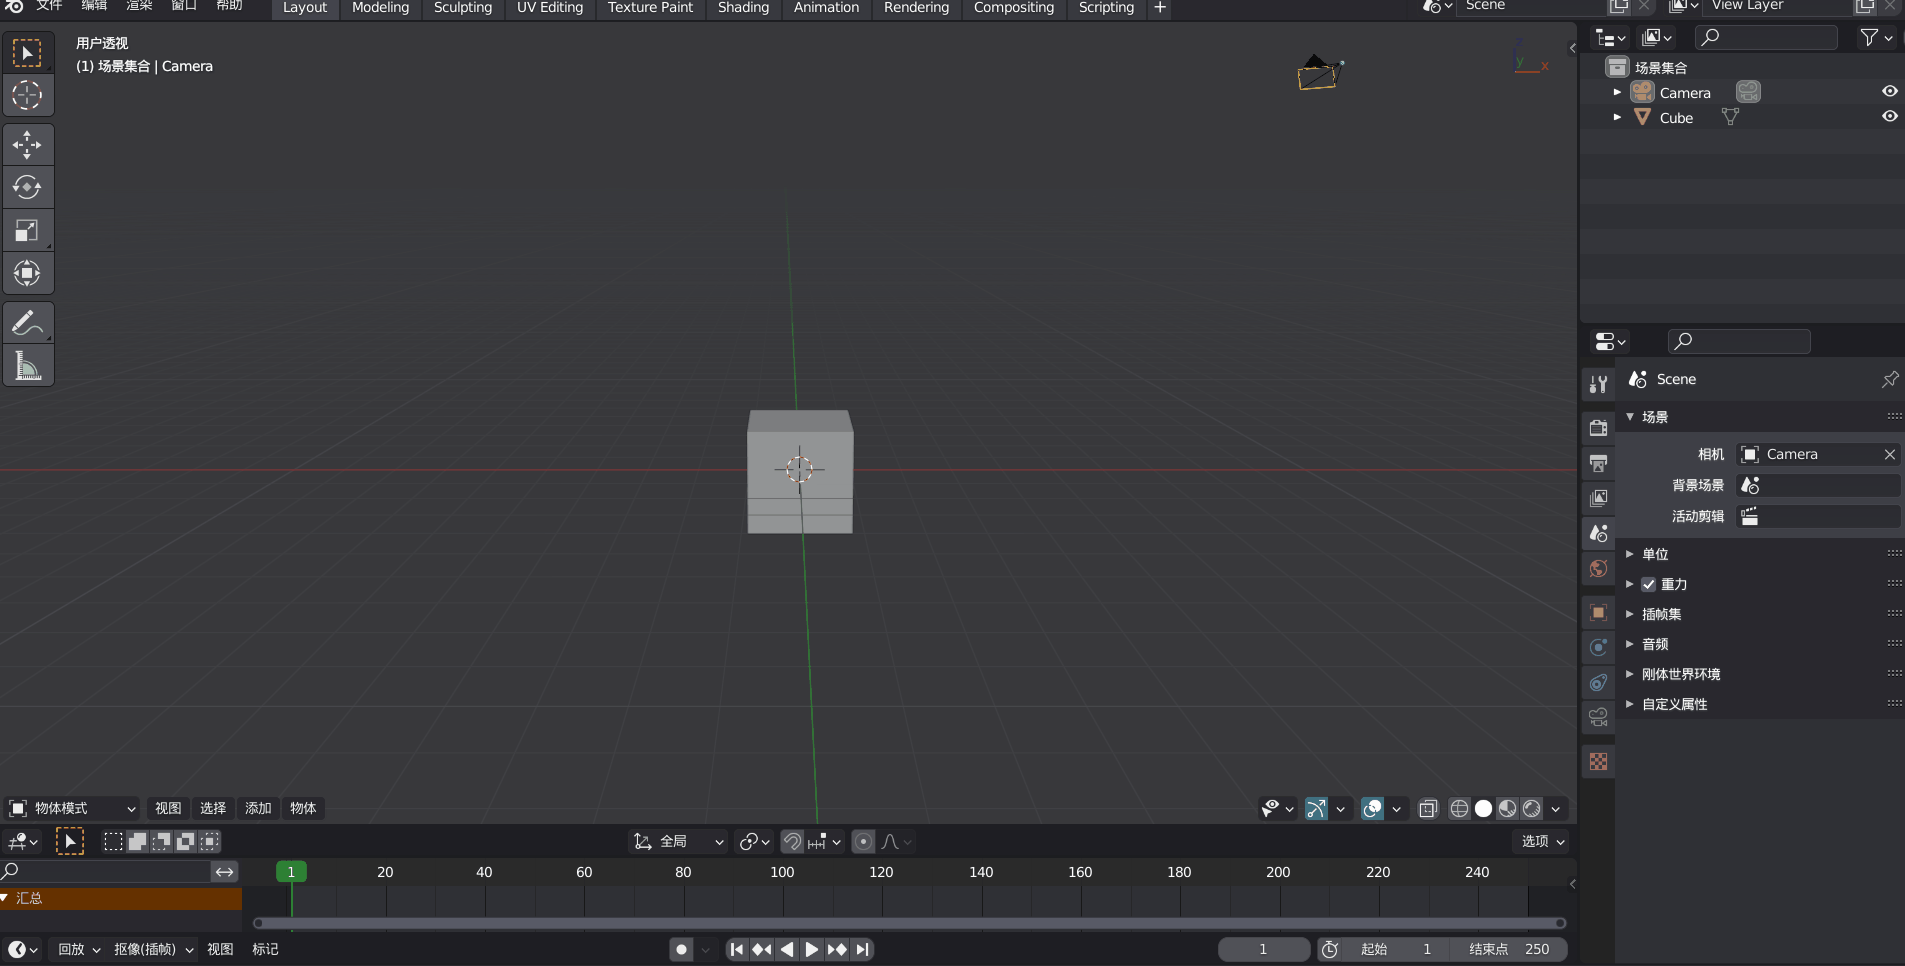Toggle snapping magnet in the header
The height and width of the screenshot is (966, 1905).
[x=792, y=842]
